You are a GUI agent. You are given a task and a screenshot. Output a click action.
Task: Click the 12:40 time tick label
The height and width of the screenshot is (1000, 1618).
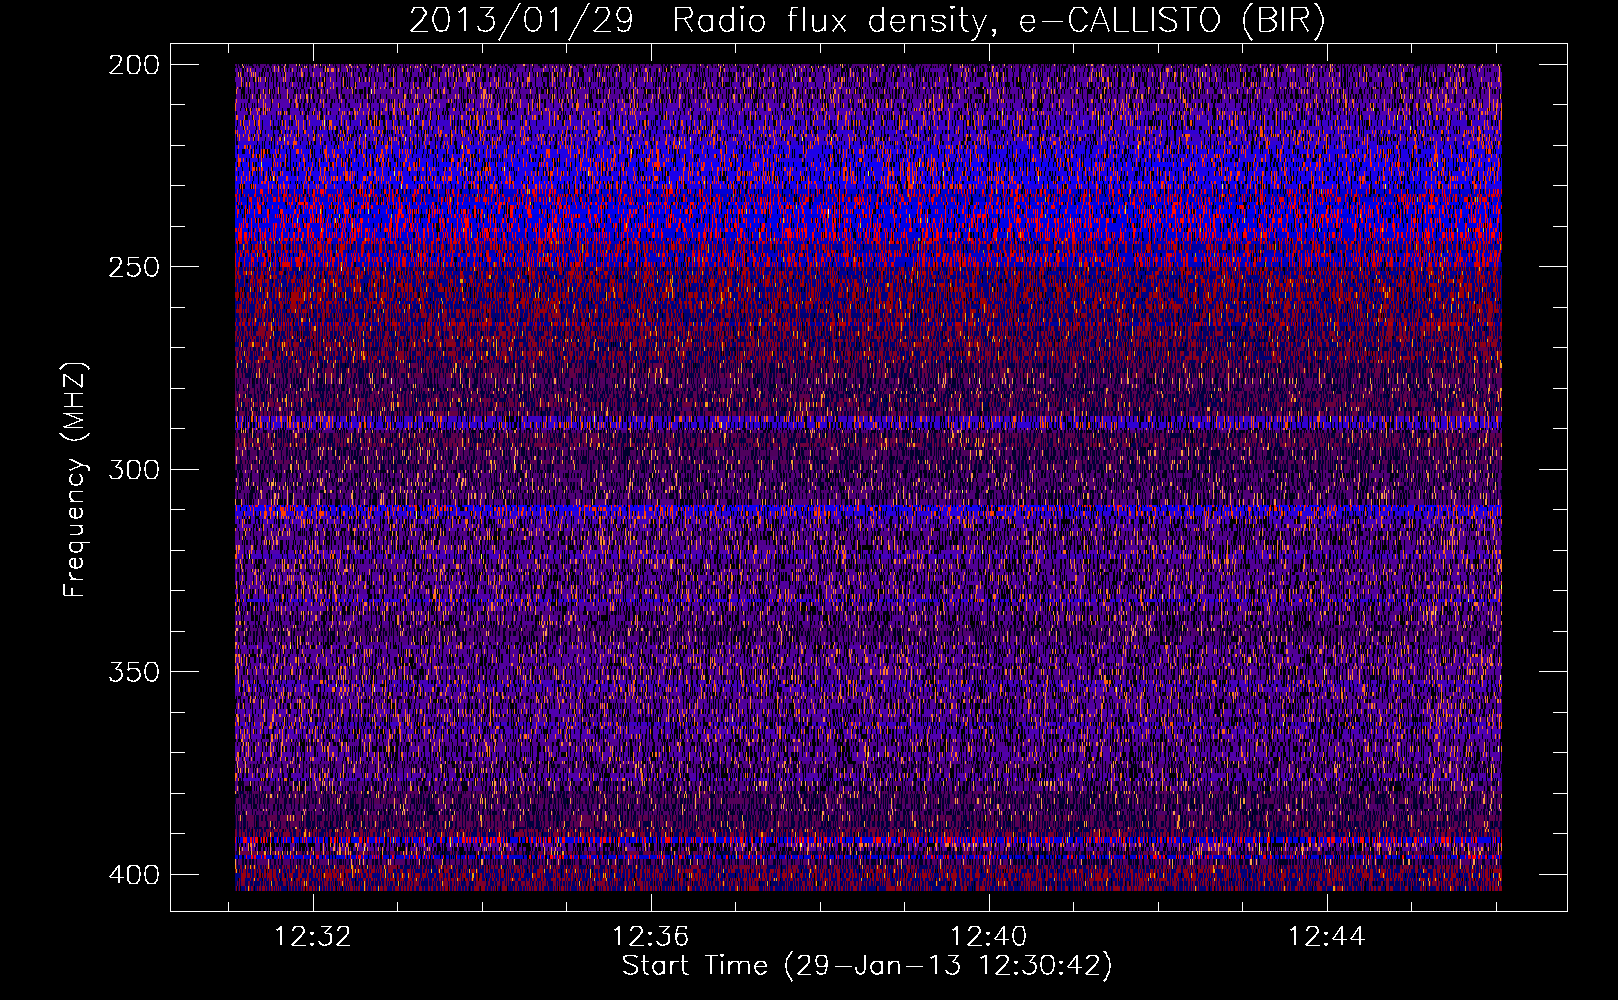pos(988,937)
